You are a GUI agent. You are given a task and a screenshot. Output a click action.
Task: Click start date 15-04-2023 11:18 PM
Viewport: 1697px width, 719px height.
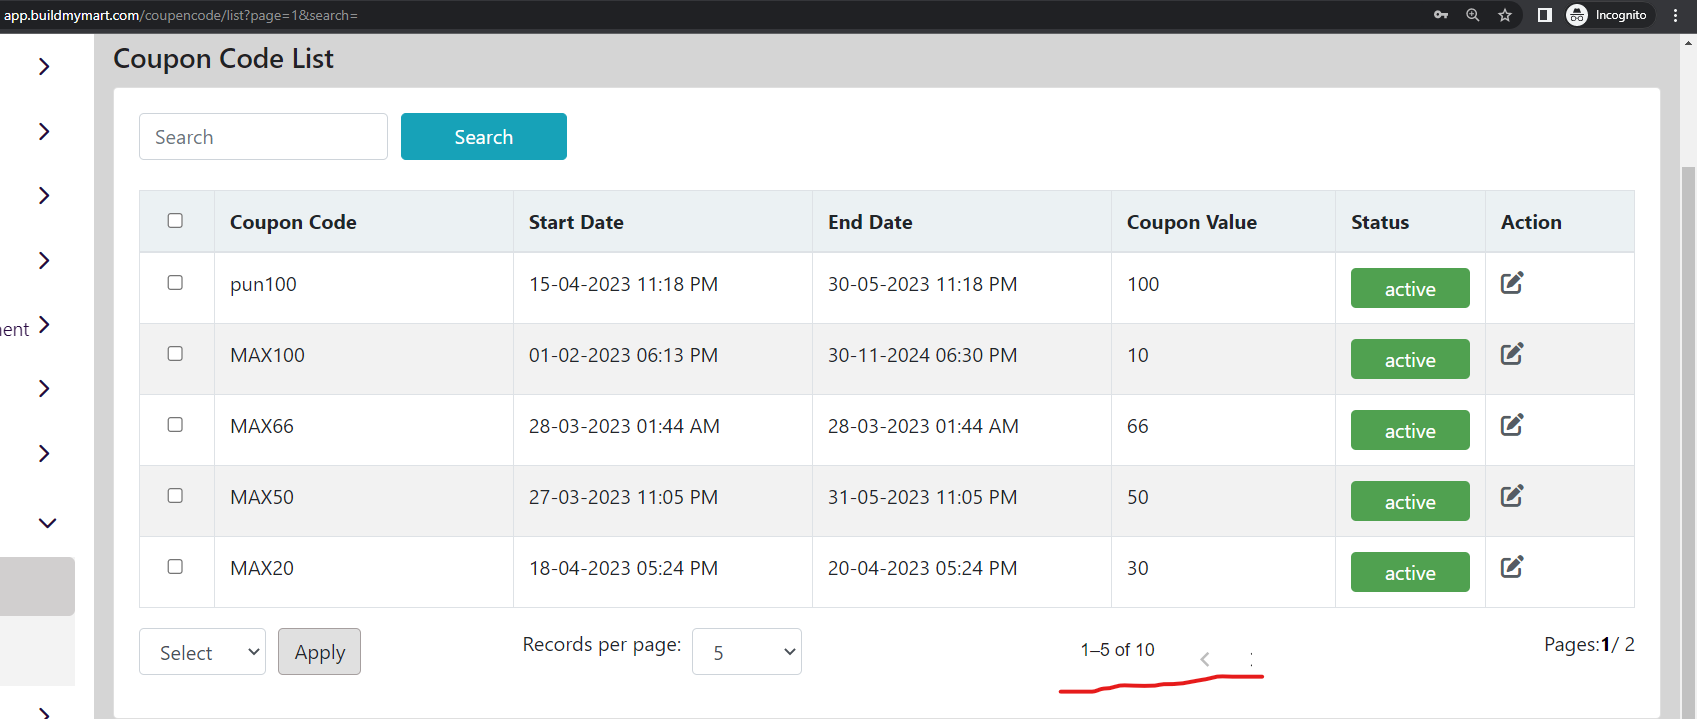tap(623, 284)
